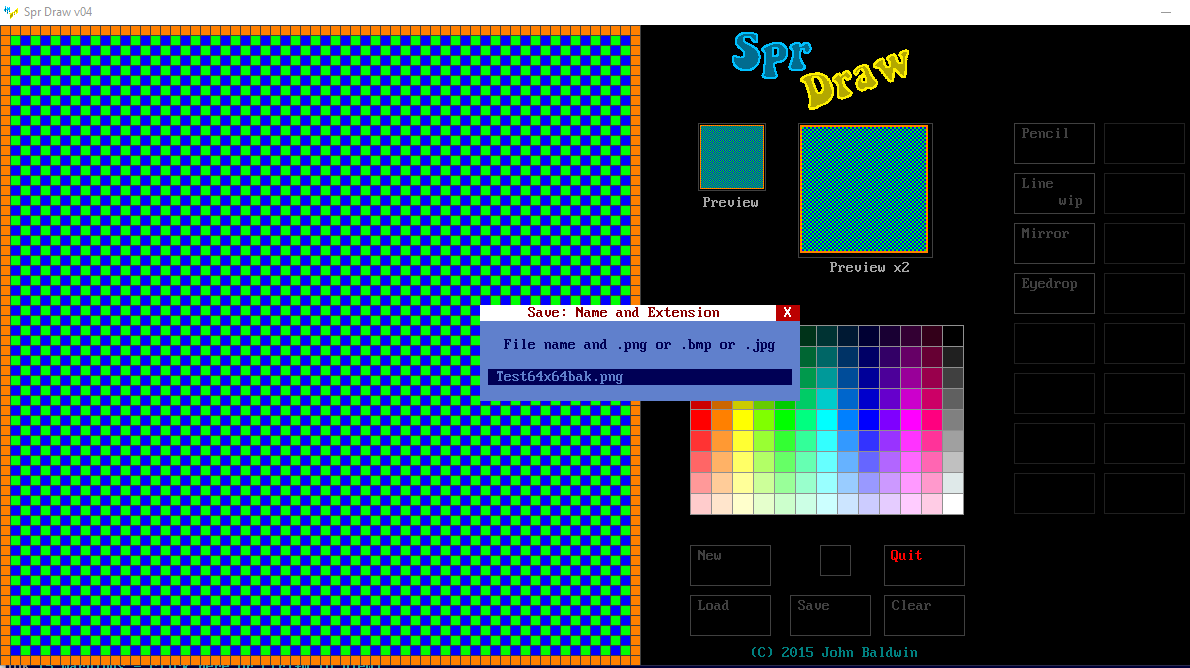The height and width of the screenshot is (668, 1190).
Task: Close the Save dialog with red X
Action: (788, 313)
